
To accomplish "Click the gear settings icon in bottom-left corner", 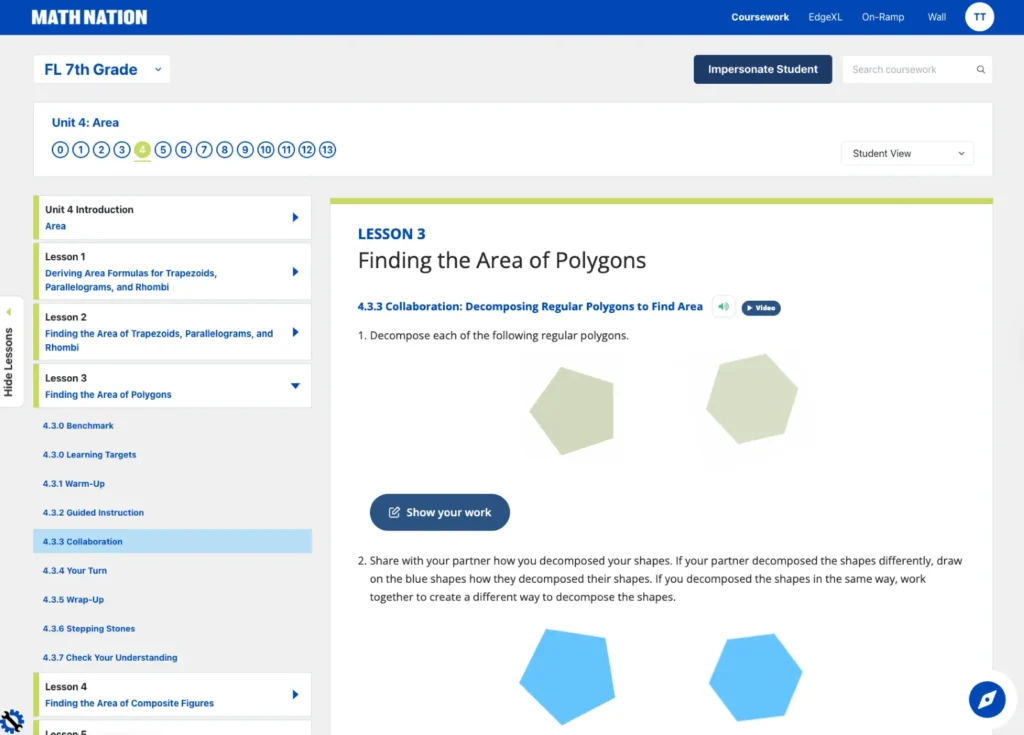I will (x=12, y=720).
